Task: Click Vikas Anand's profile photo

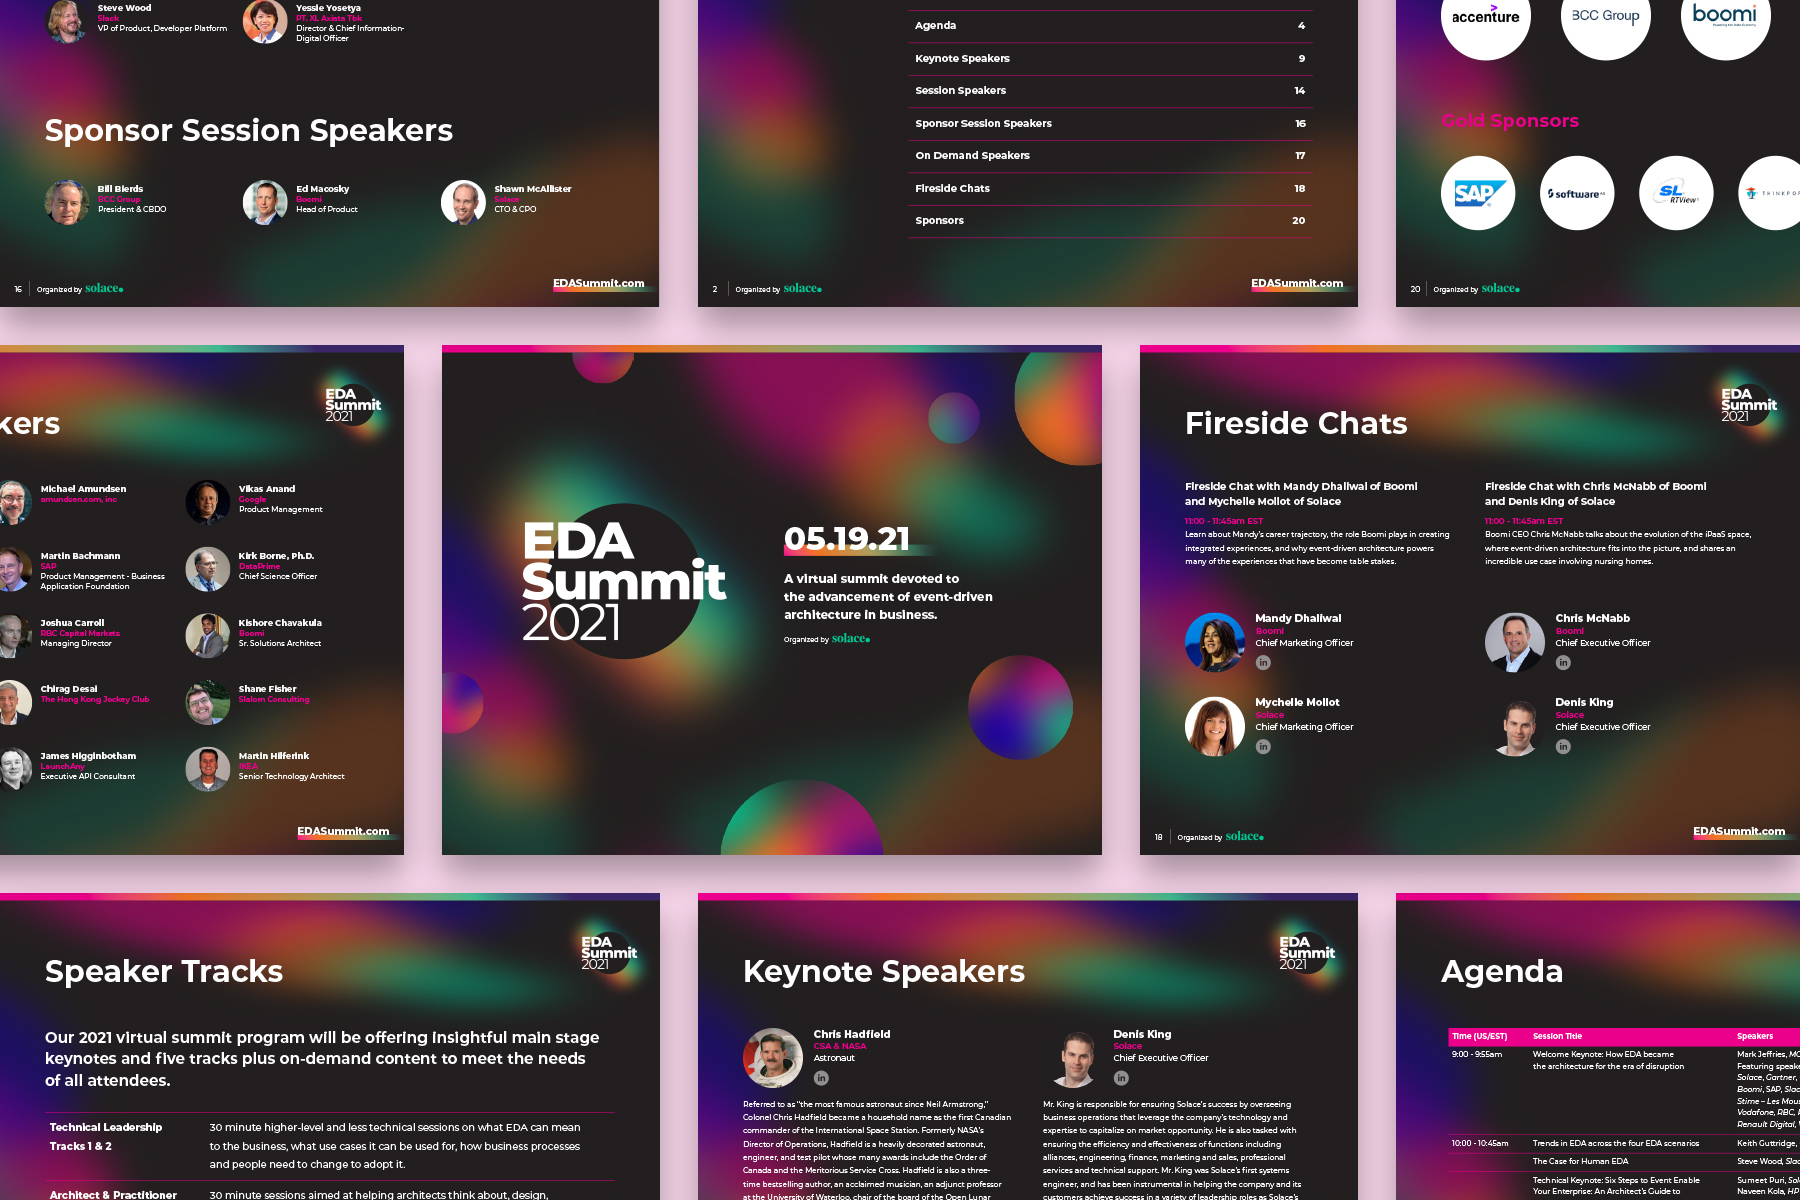Action: point(208,502)
